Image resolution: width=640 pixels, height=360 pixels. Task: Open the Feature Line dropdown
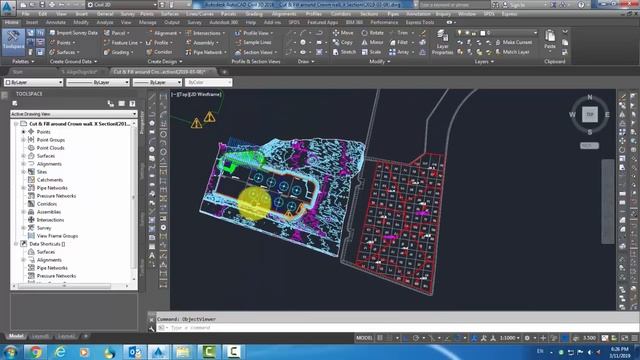click(x=122, y=42)
